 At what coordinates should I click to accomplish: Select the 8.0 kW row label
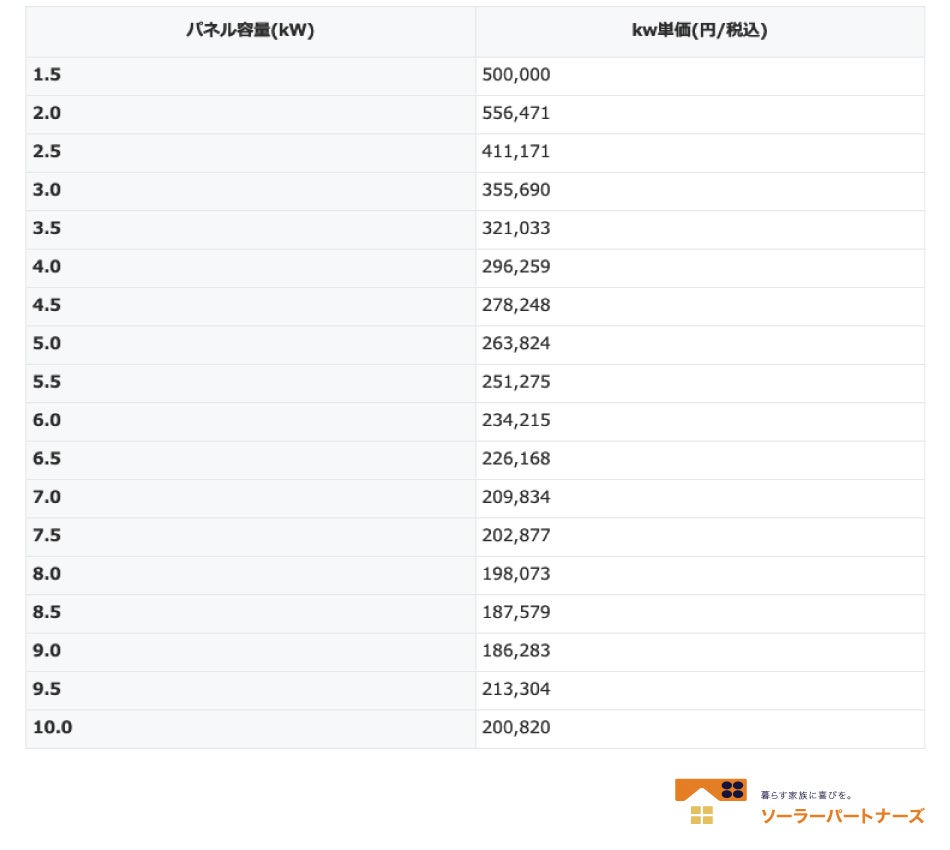[x=47, y=574]
